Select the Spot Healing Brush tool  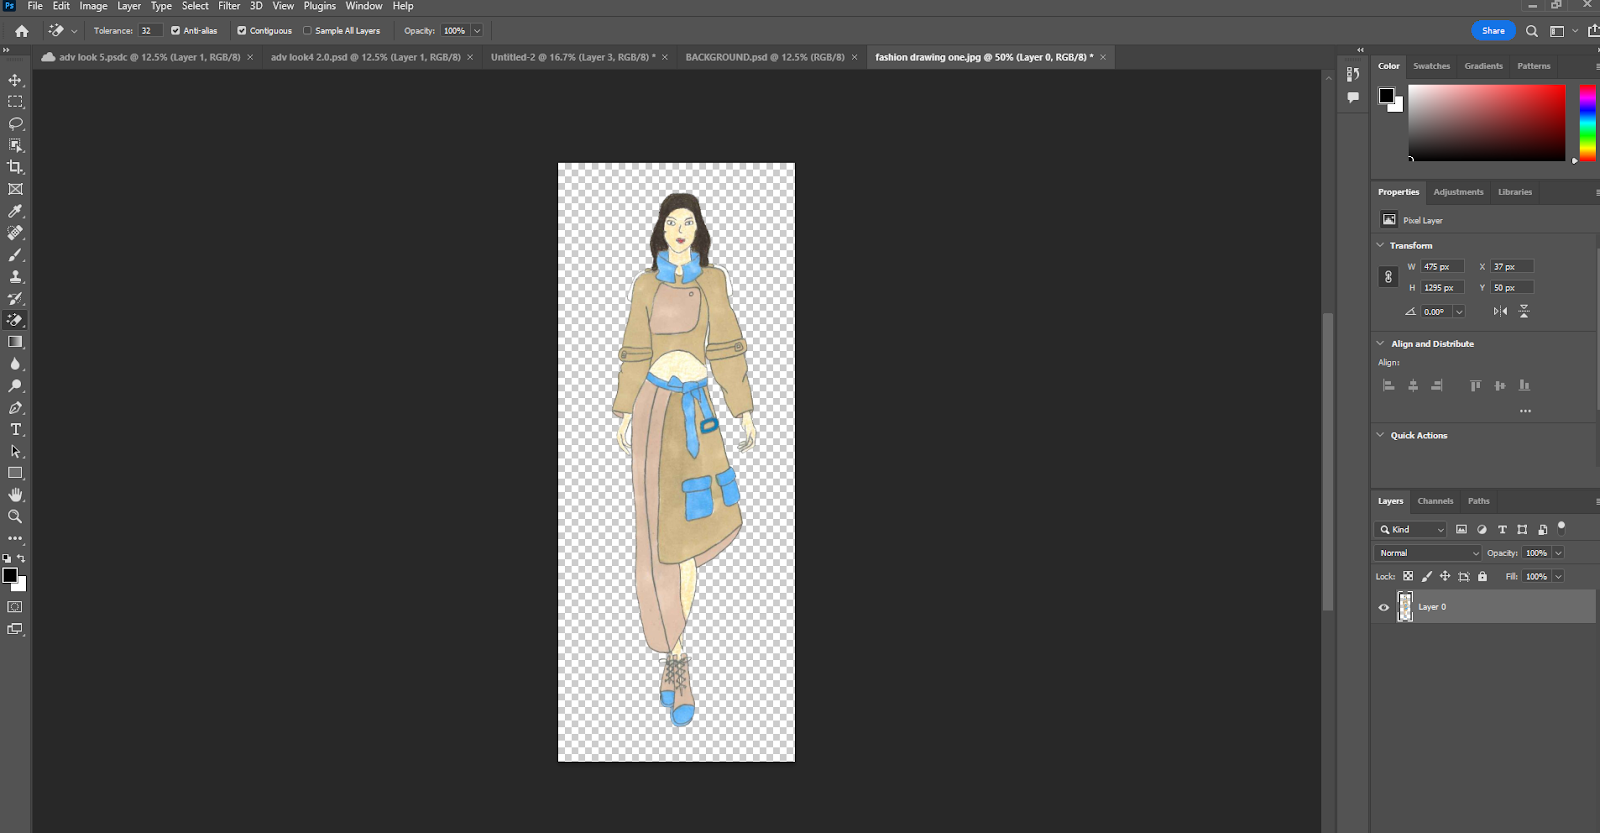click(x=15, y=233)
